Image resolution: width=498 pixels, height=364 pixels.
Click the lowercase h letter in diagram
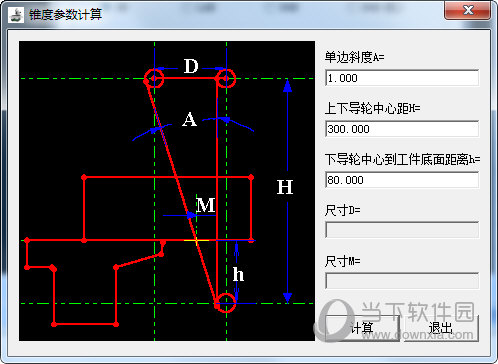click(238, 274)
